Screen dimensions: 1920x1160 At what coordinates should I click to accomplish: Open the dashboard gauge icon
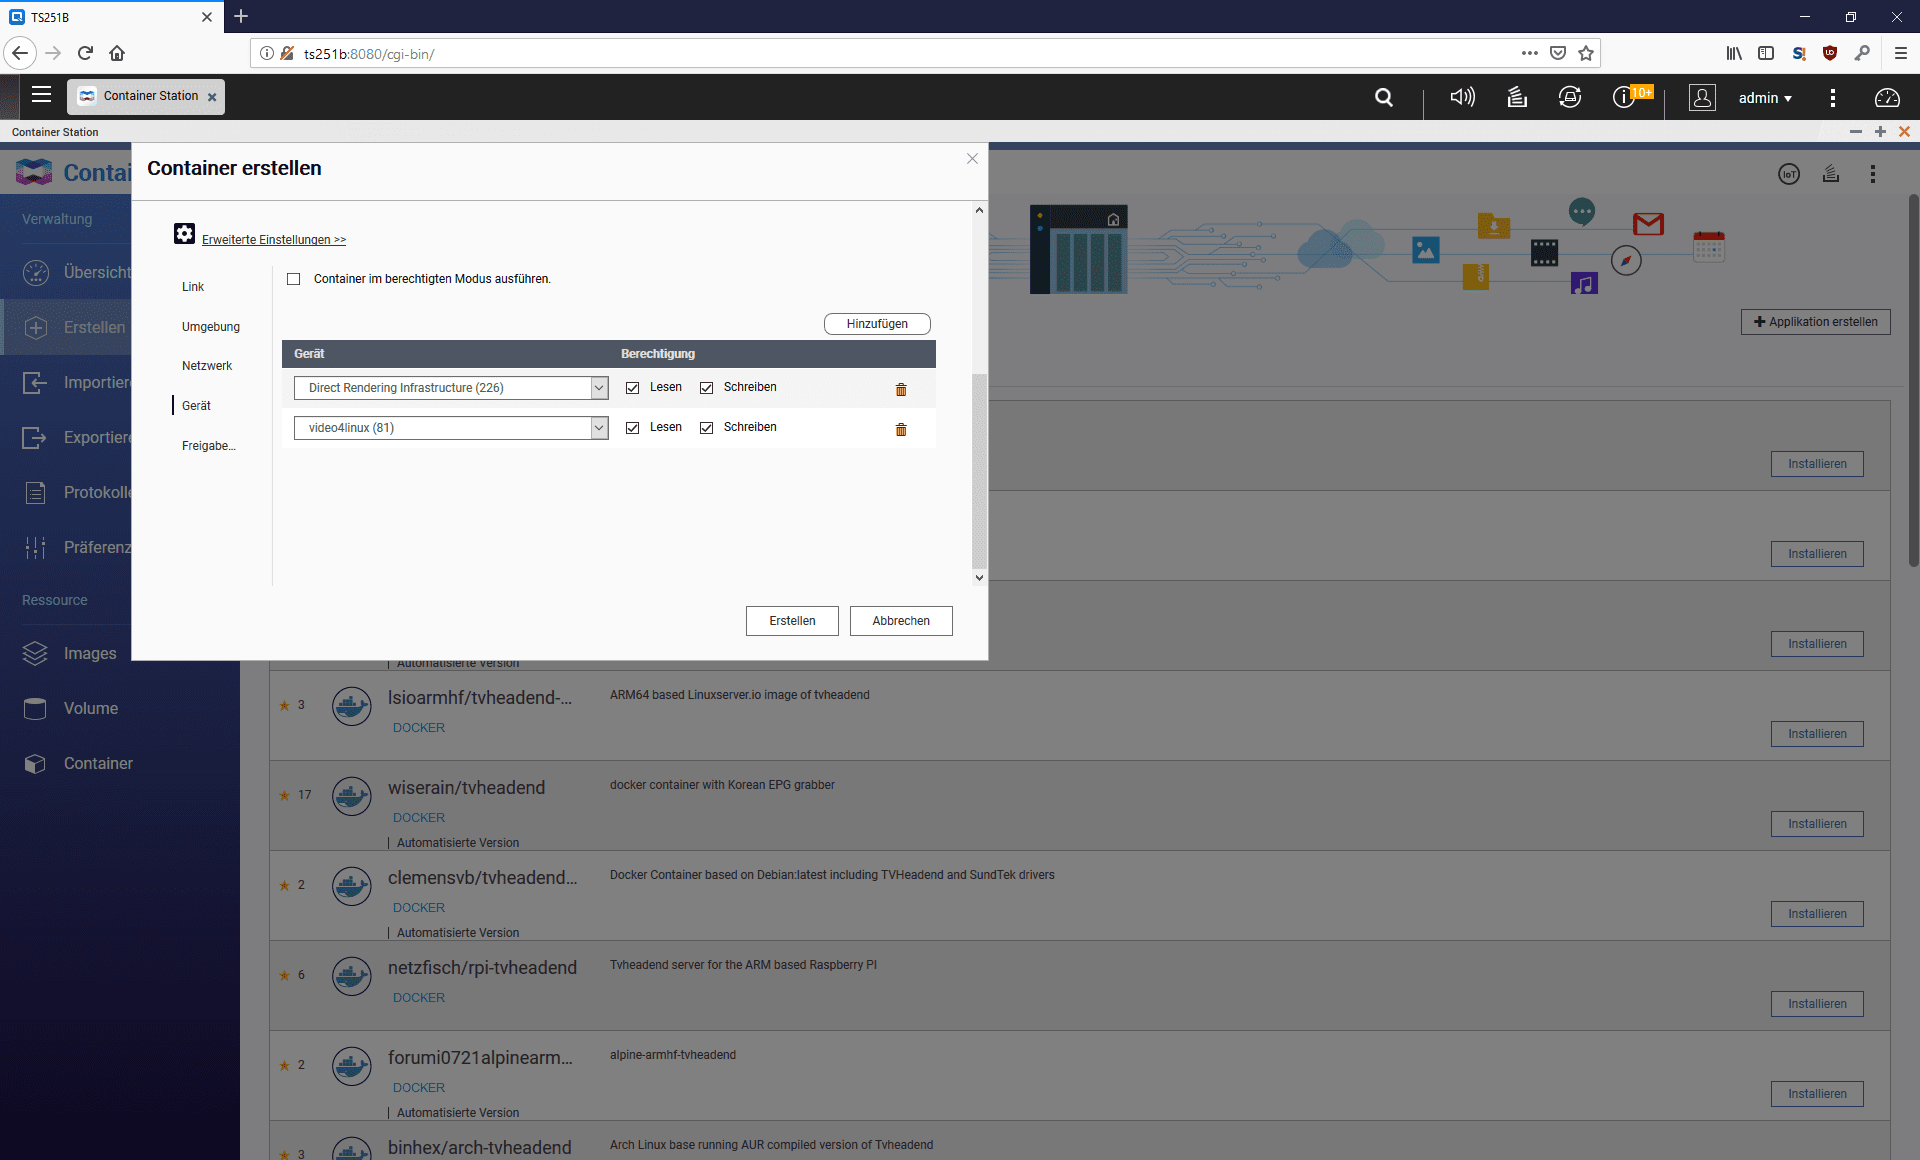[x=1887, y=97]
